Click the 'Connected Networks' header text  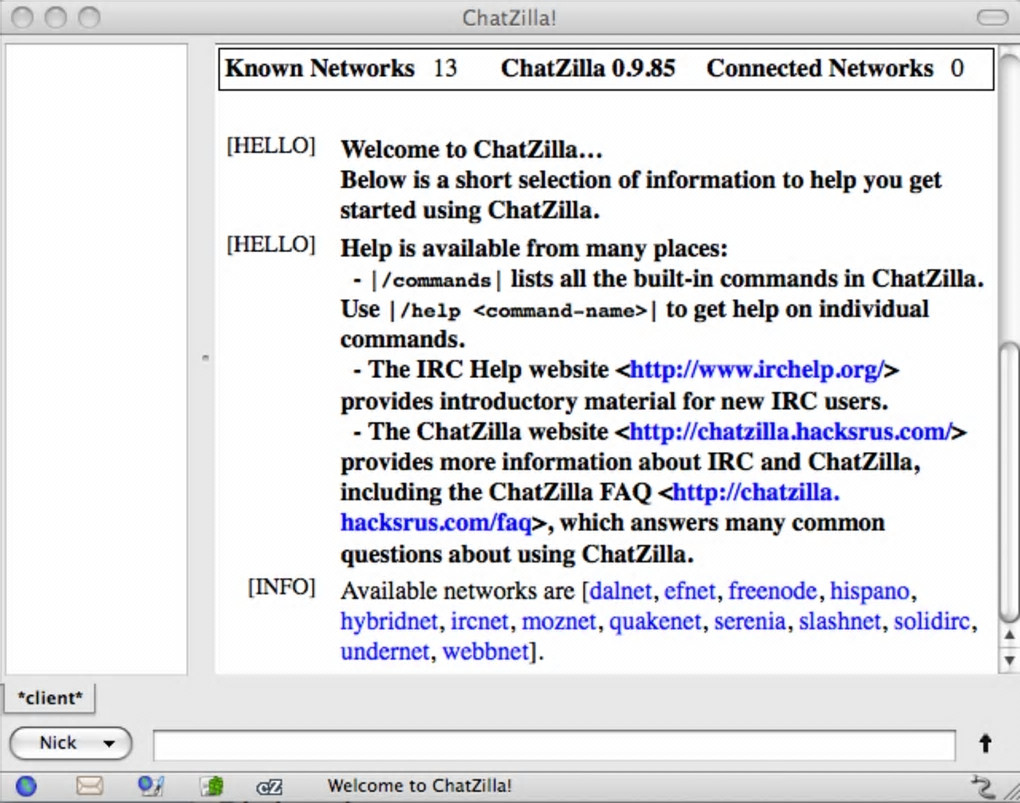(820, 68)
